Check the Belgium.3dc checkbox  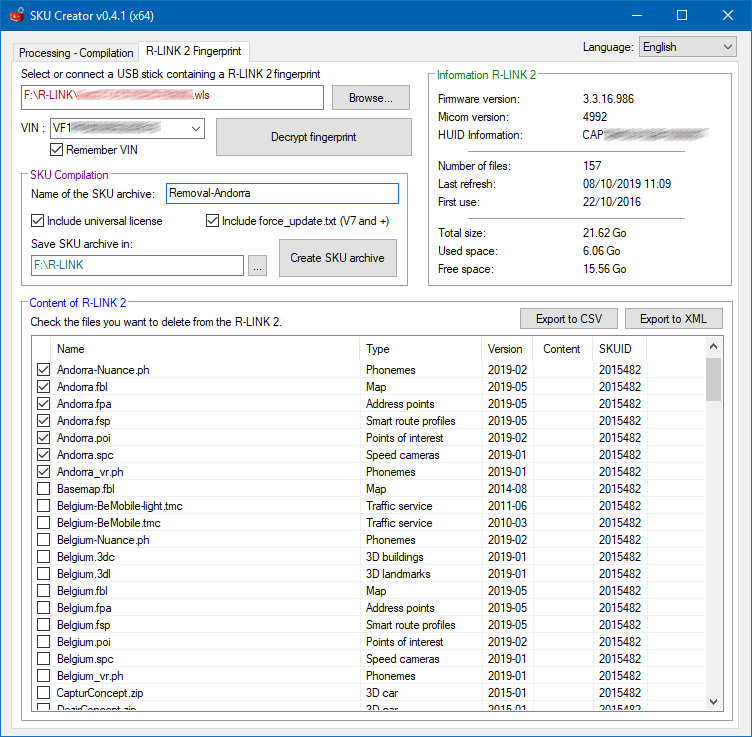(x=43, y=557)
